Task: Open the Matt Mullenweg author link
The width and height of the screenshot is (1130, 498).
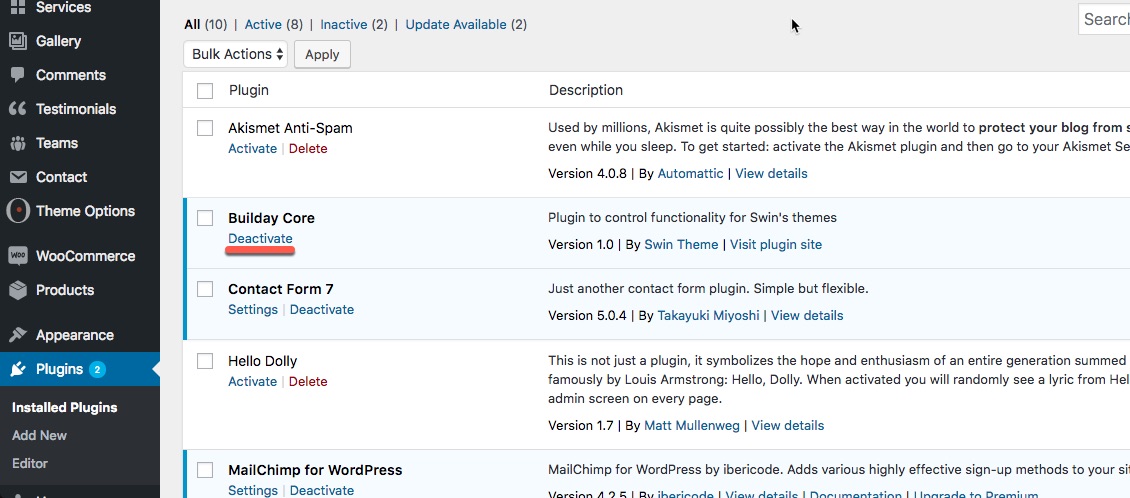Action: 692,425
